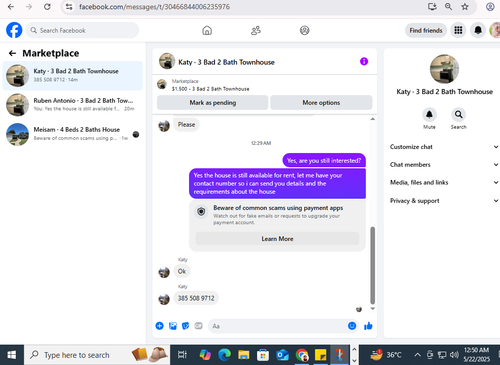500x365 pixels.
Task: Click the '385 508 9712' message bubble
Action: 196,298
